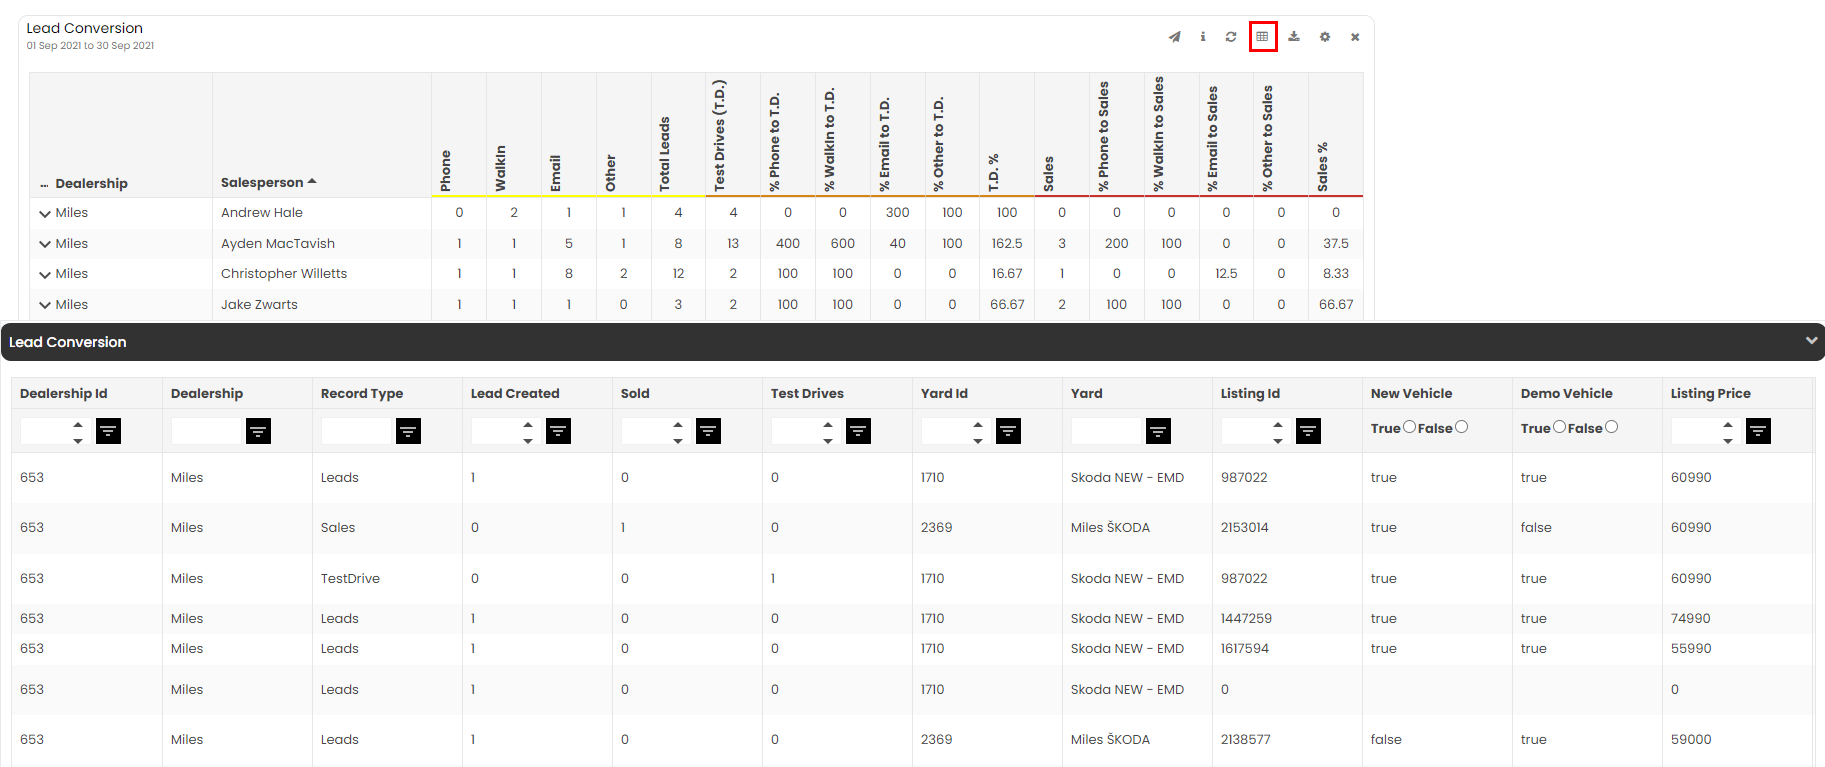The width and height of the screenshot is (1825, 767).
Task: Click filter icon for Listing Price column
Action: click(x=1758, y=431)
